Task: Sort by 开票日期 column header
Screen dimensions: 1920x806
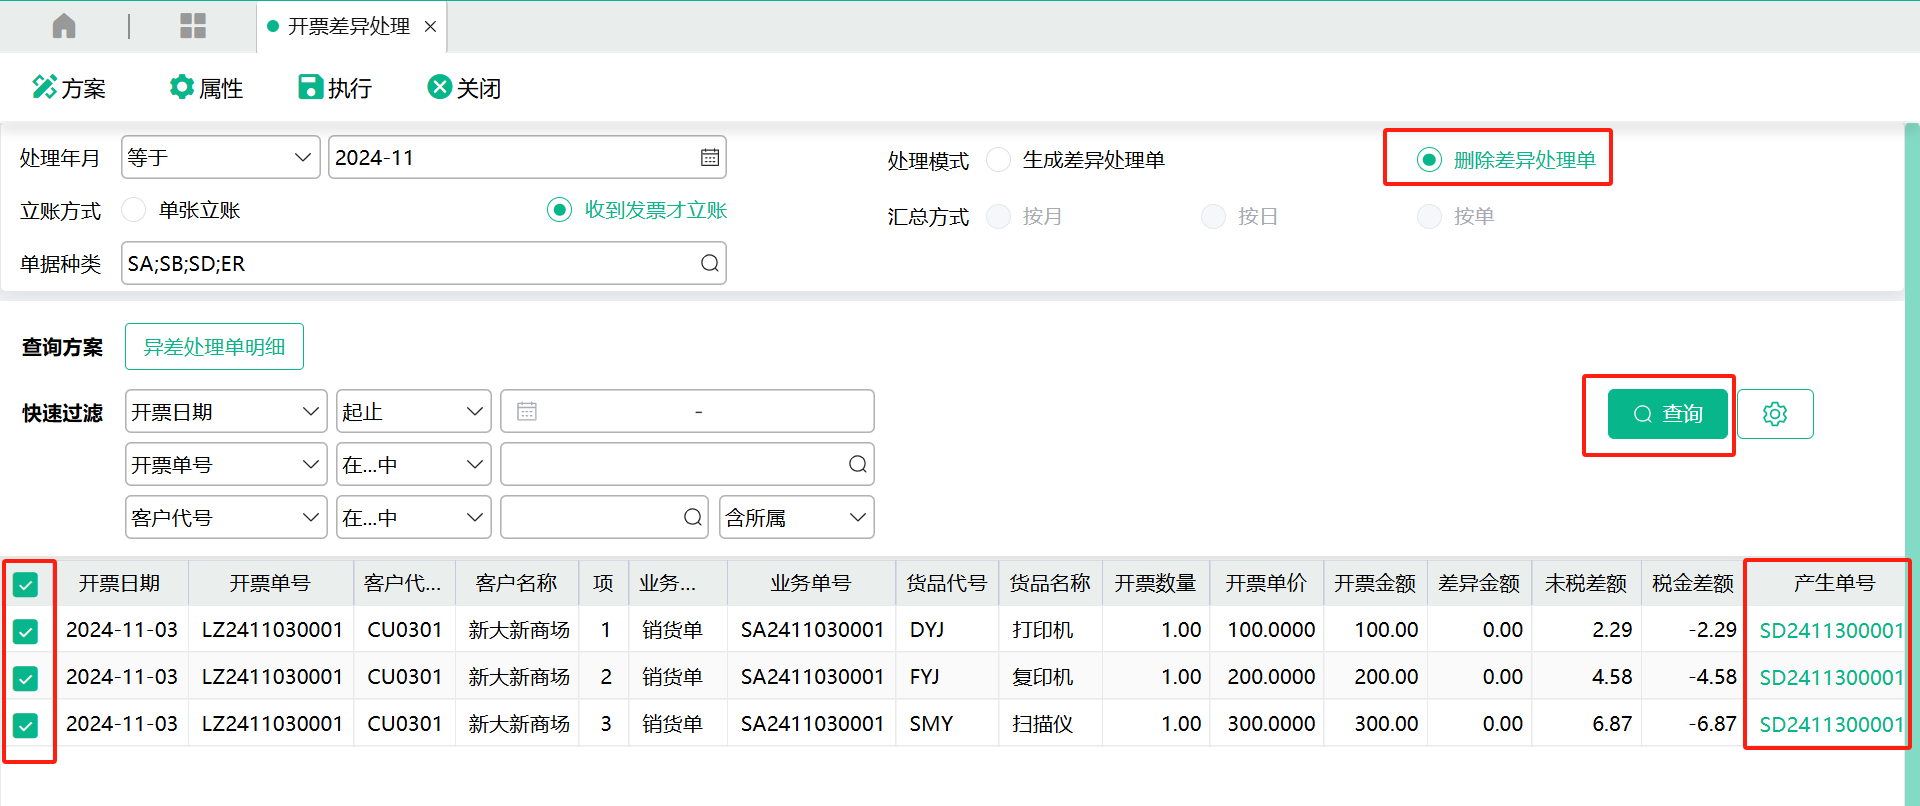Action: coord(120,583)
